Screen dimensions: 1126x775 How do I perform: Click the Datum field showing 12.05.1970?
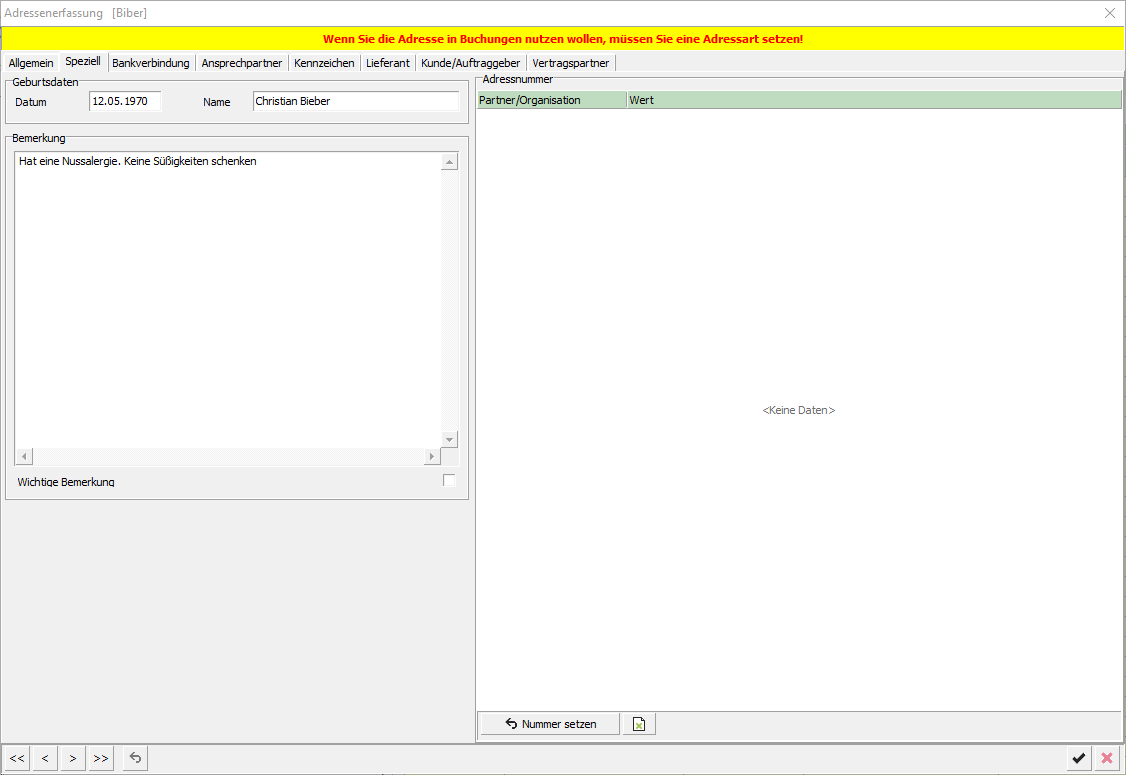[124, 100]
